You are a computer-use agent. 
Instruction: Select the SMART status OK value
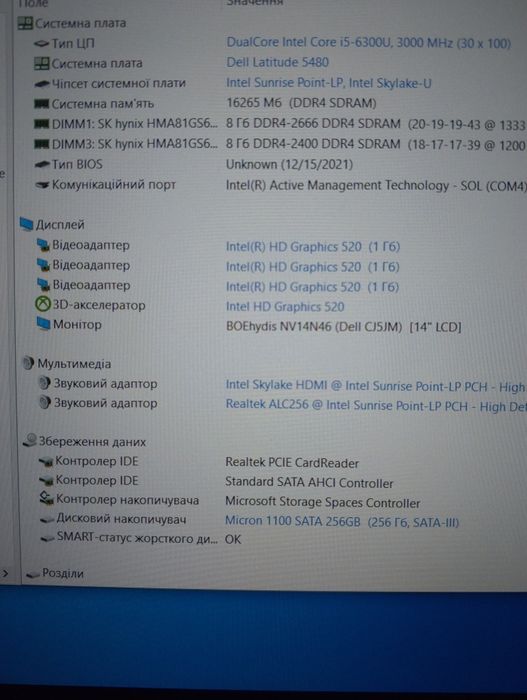233,539
